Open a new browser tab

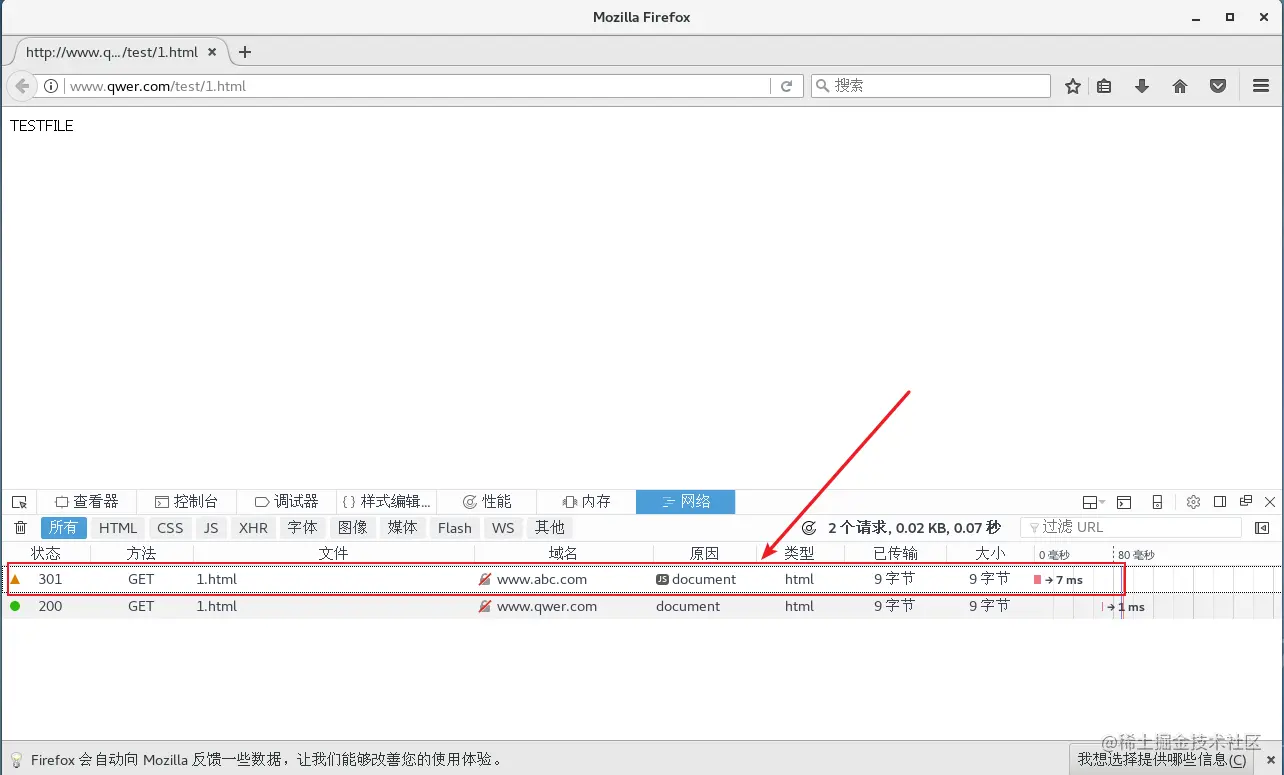point(245,52)
